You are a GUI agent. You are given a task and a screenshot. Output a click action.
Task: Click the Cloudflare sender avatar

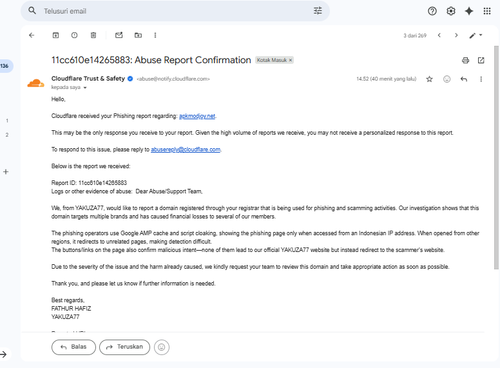36,83
